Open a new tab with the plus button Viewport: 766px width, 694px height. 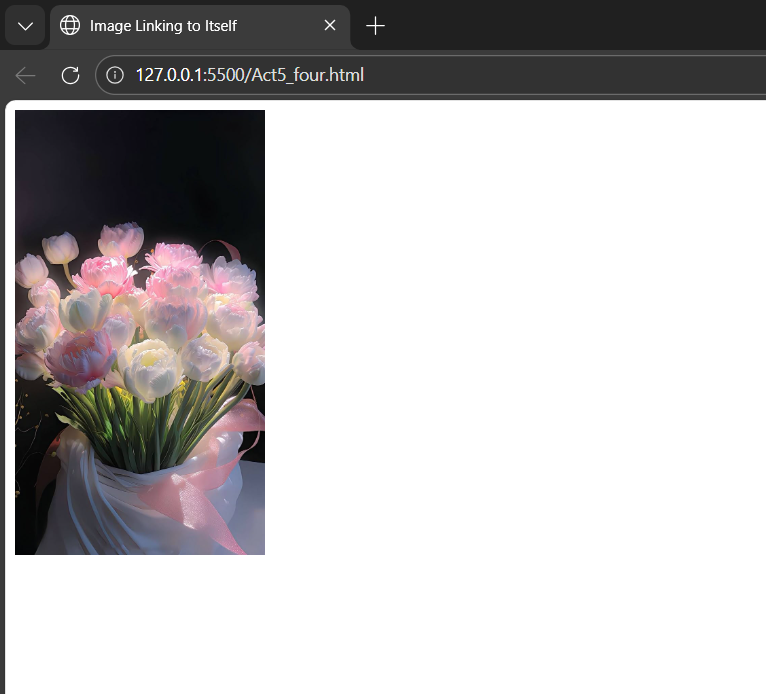pyautogui.click(x=375, y=26)
